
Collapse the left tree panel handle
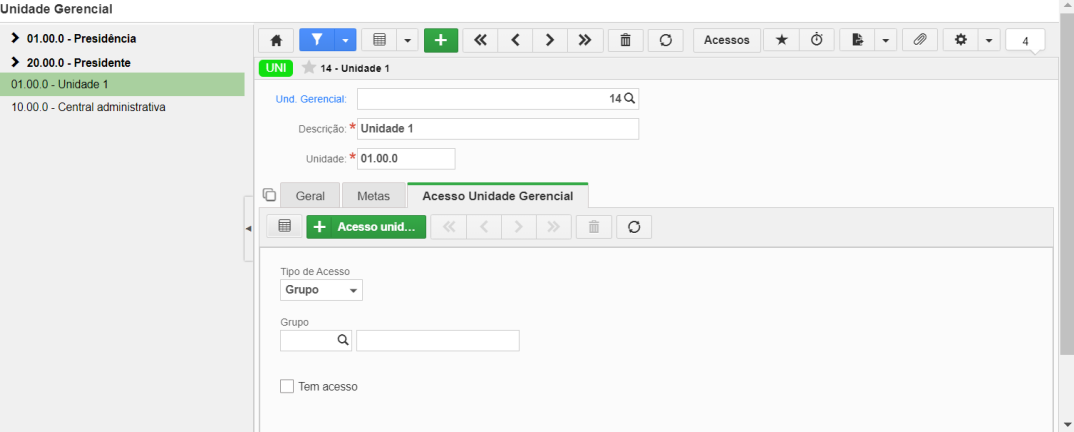249,229
